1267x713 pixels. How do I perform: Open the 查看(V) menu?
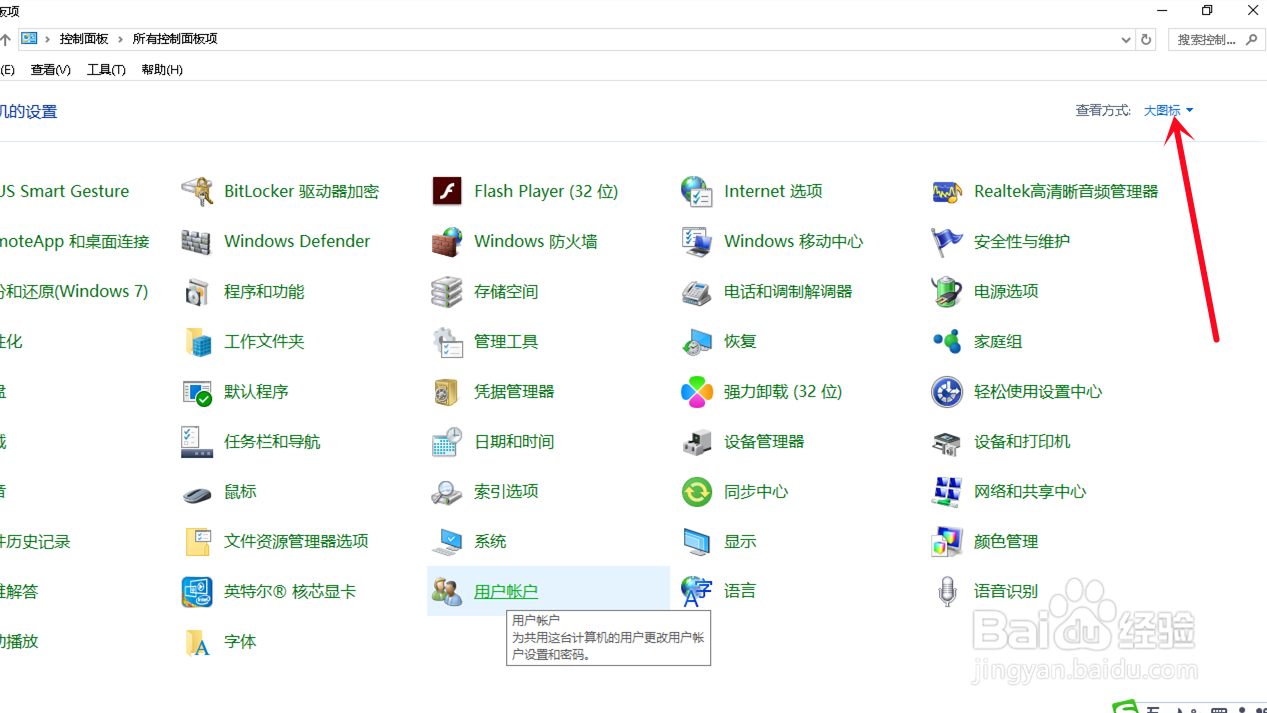point(51,70)
